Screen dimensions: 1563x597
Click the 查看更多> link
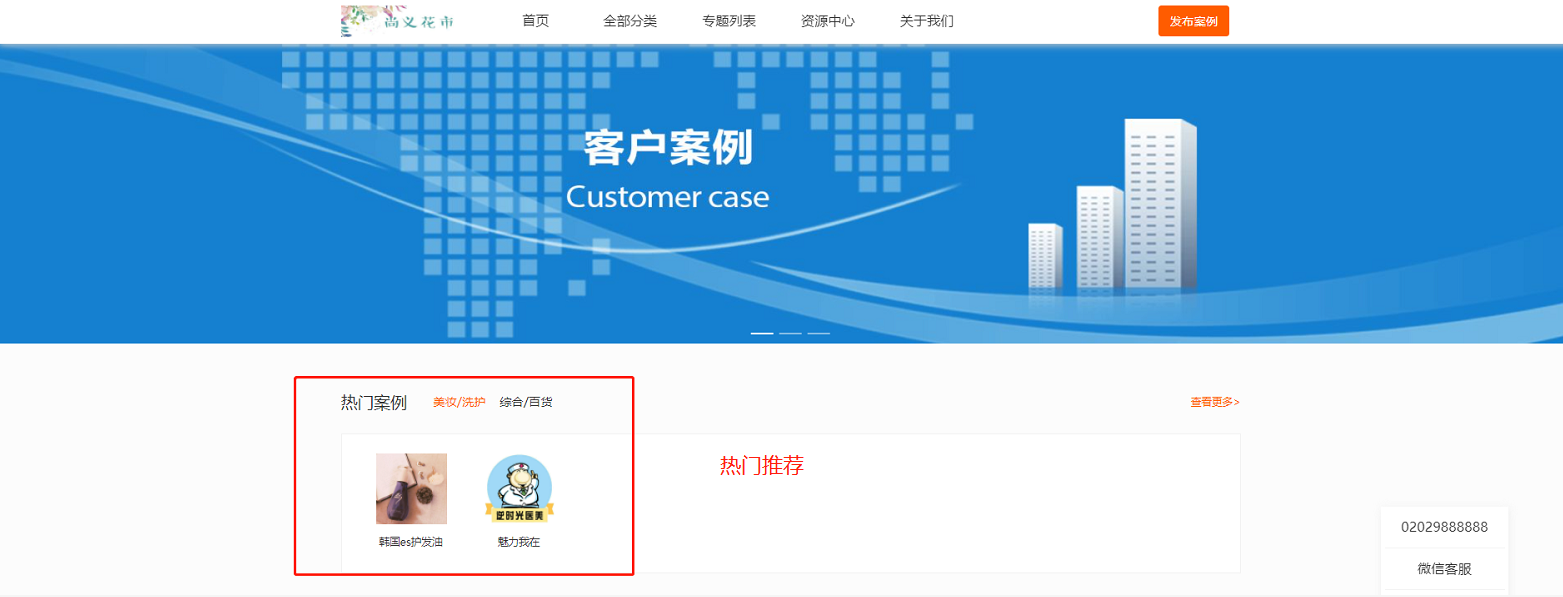point(1215,402)
